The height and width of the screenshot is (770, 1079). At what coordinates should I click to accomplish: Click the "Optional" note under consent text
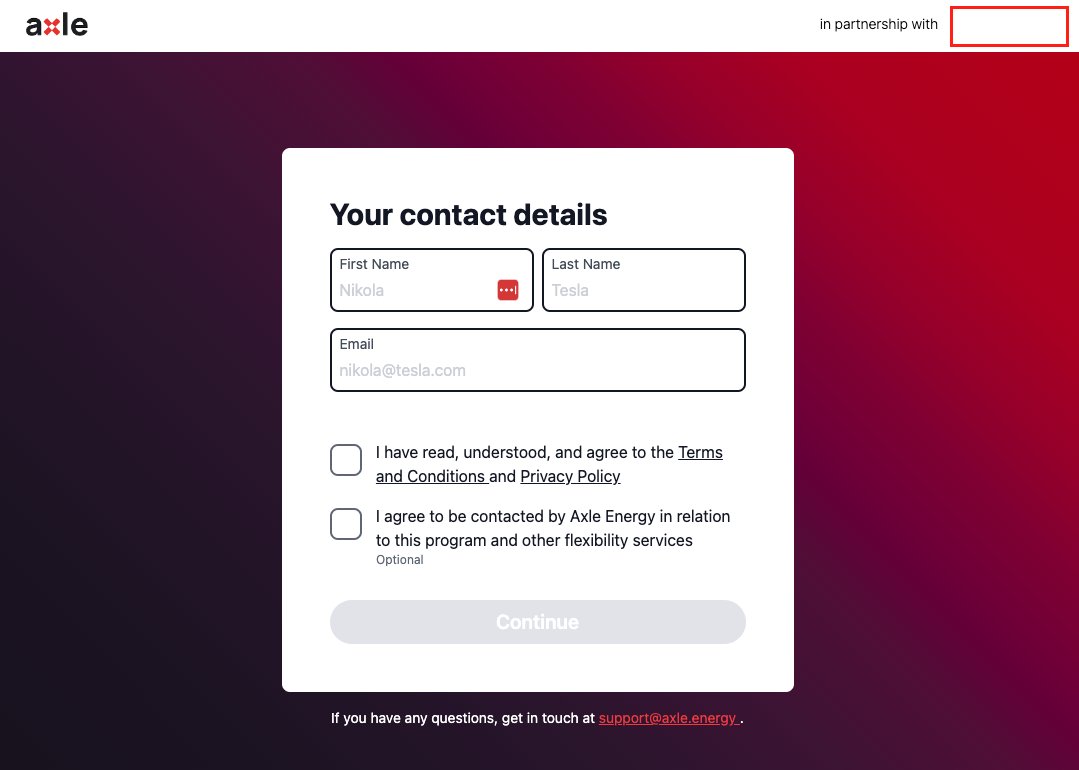click(399, 560)
